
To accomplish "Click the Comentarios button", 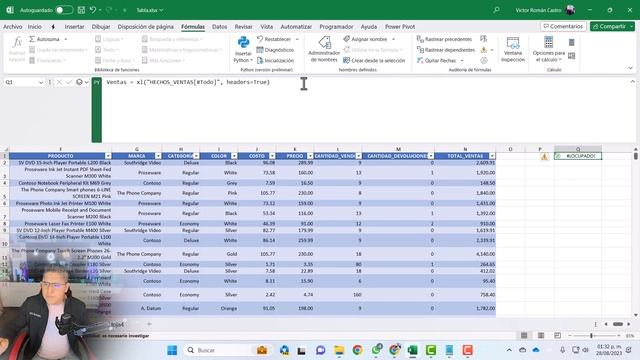I will pyautogui.click(x=563, y=26).
